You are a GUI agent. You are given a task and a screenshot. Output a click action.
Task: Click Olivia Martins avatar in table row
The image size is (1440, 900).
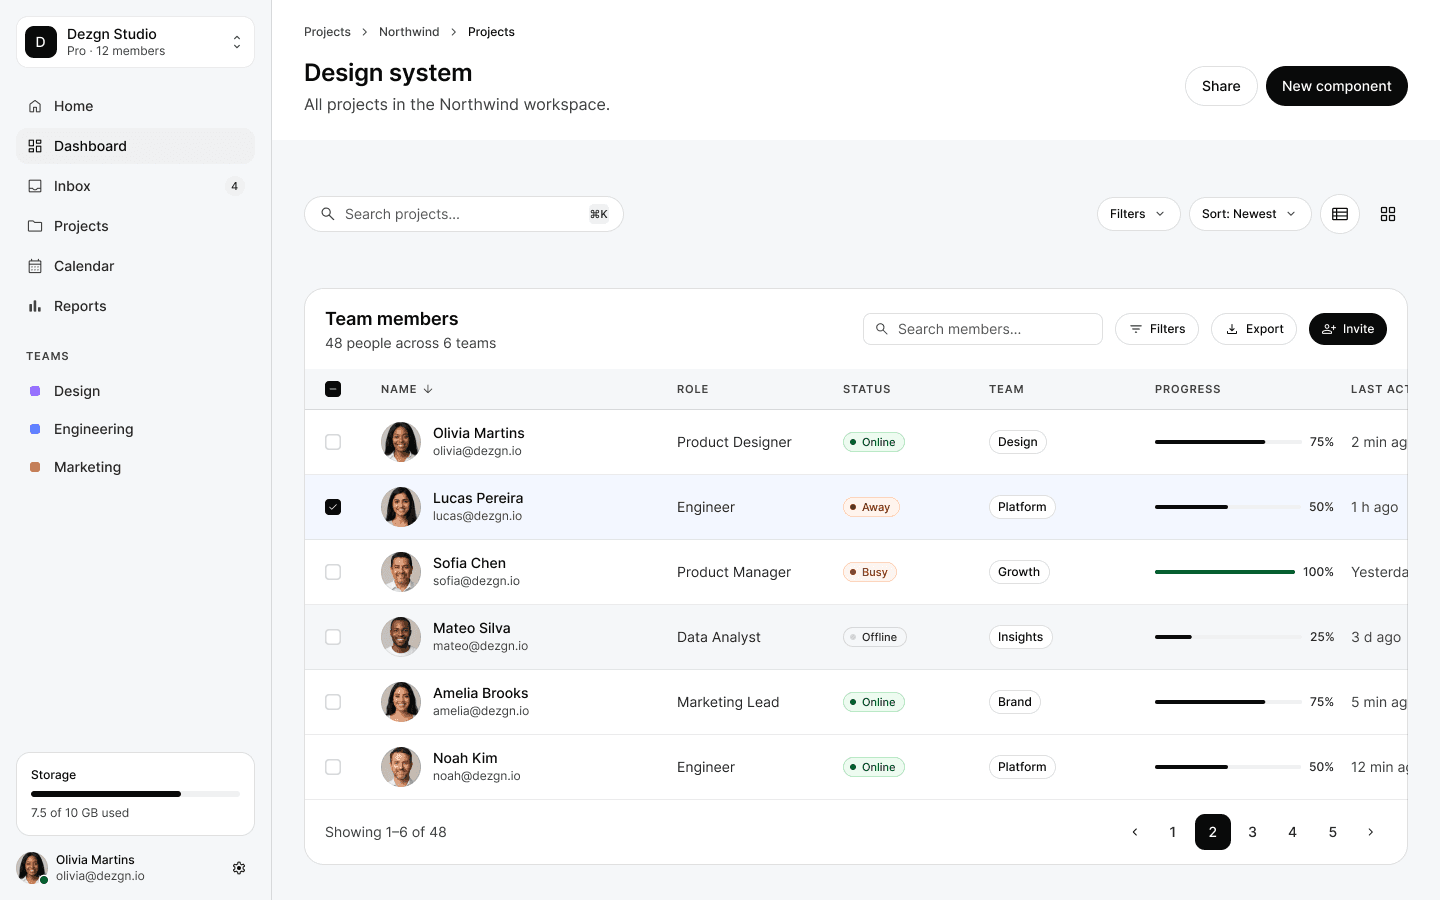[x=401, y=442]
